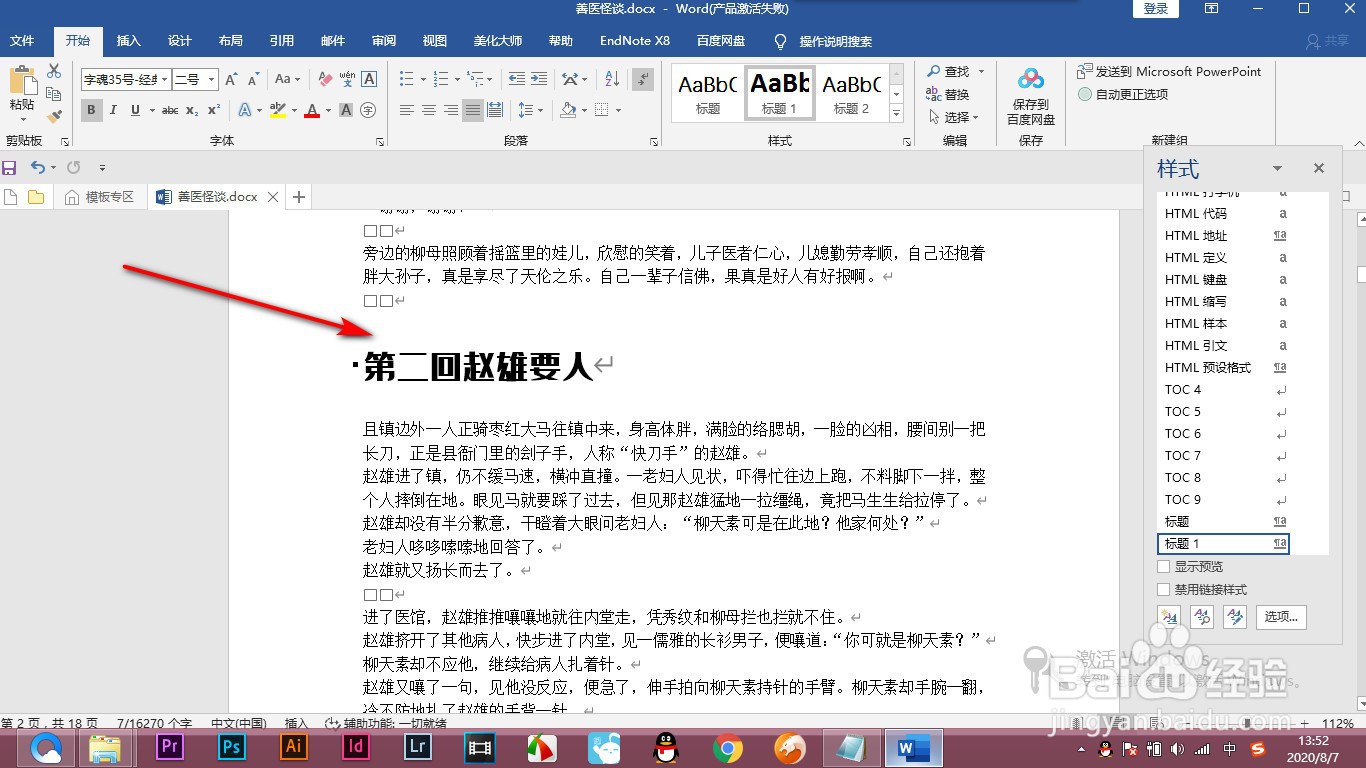Click the Undo arrow icon
1366x768 pixels.
tap(37, 168)
